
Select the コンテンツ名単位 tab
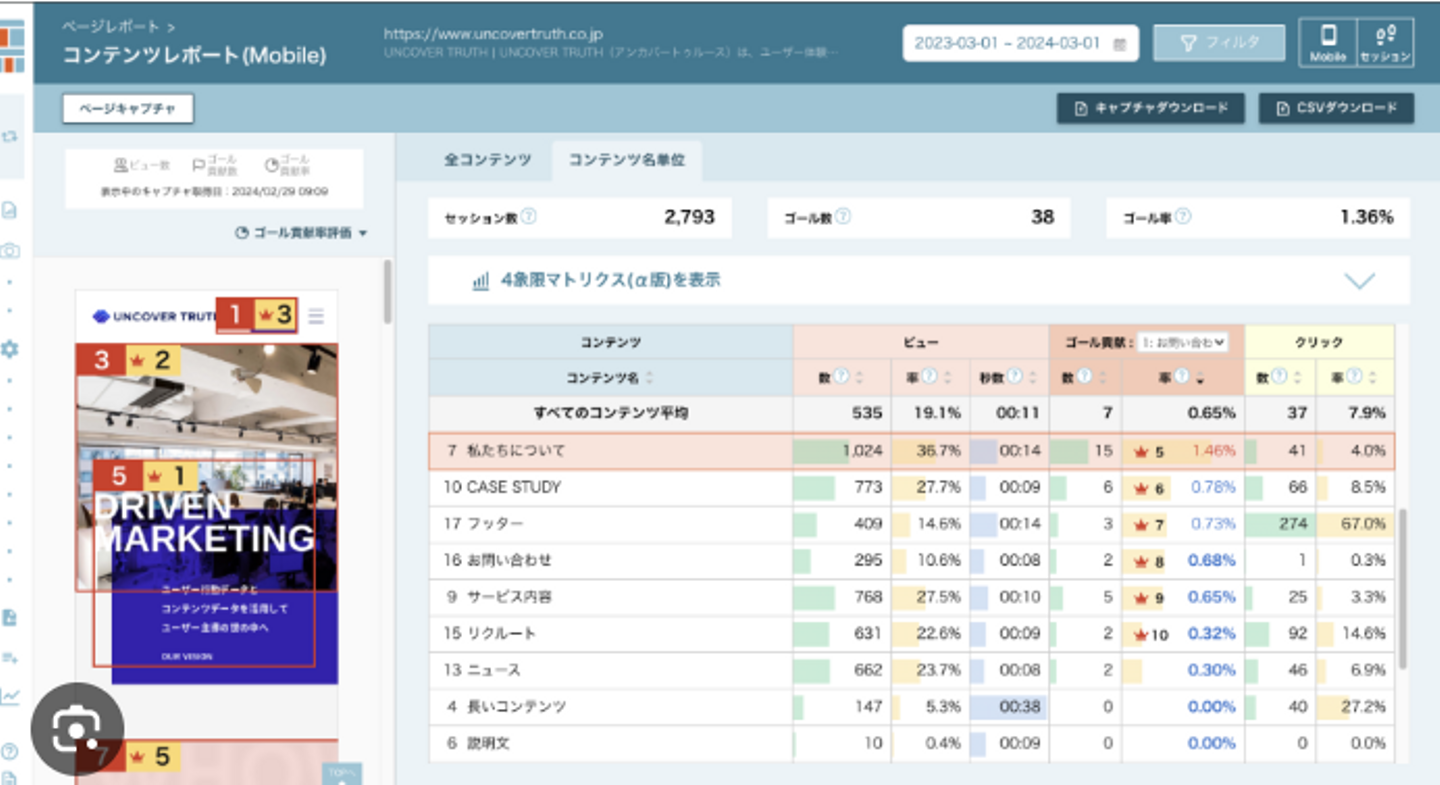point(627,160)
